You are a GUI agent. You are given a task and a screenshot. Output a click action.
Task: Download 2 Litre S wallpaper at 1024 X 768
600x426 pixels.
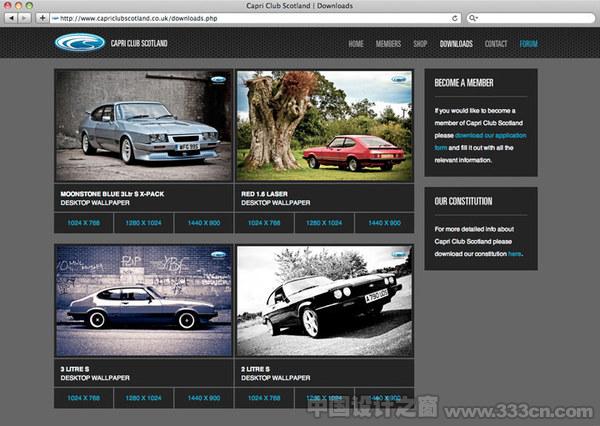point(264,398)
